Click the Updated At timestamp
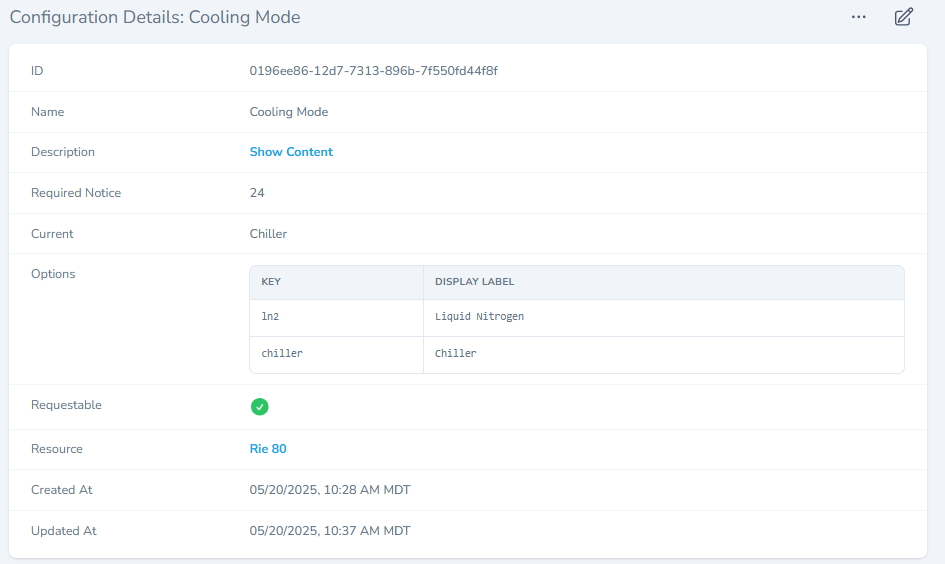 330,531
